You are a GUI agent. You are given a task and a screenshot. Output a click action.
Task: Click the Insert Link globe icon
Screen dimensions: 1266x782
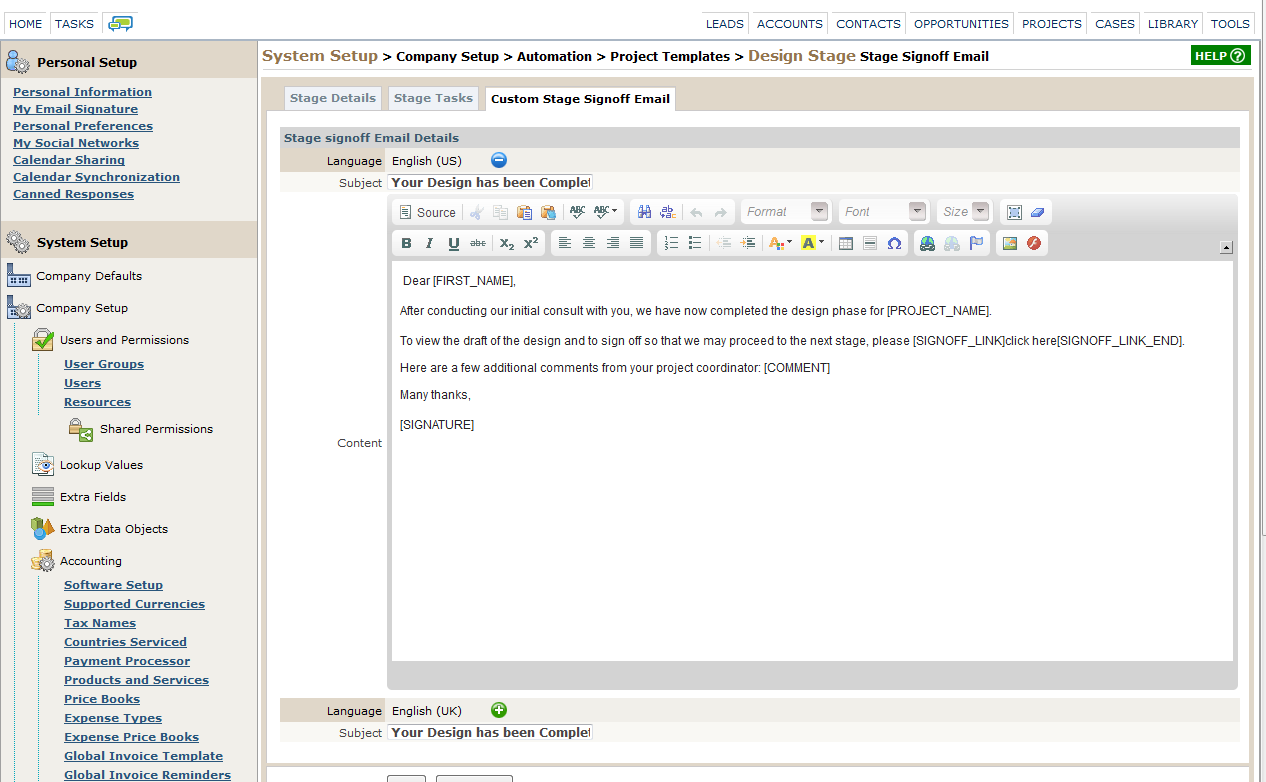coord(928,243)
